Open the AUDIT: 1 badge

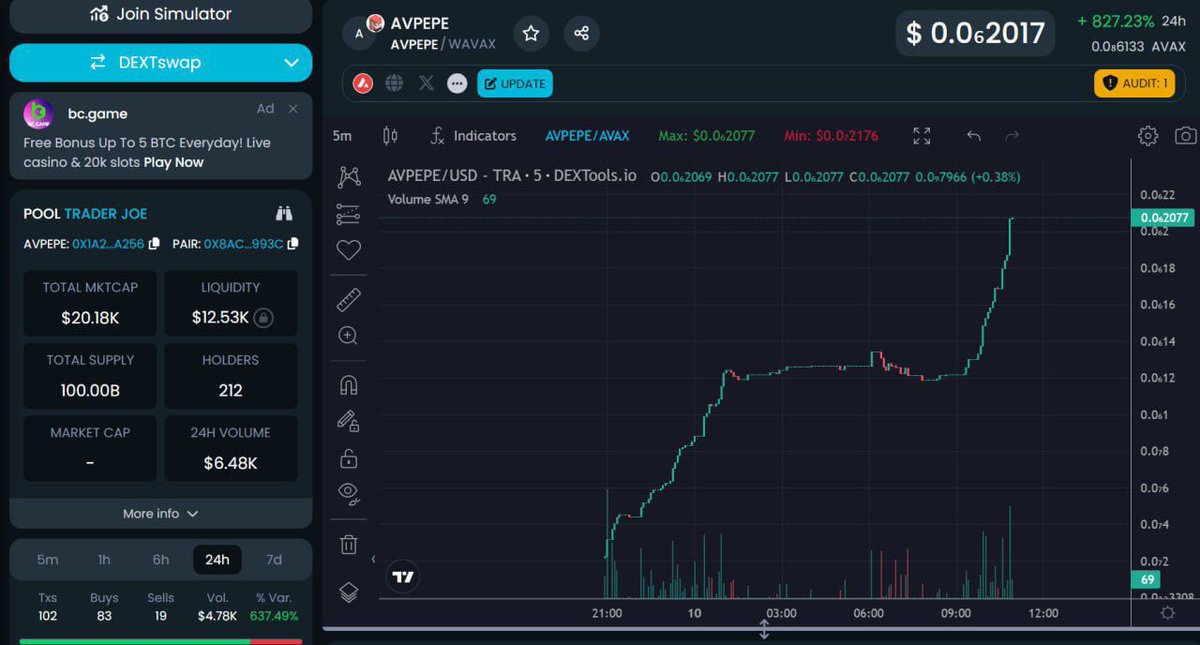click(x=1135, y=84)
